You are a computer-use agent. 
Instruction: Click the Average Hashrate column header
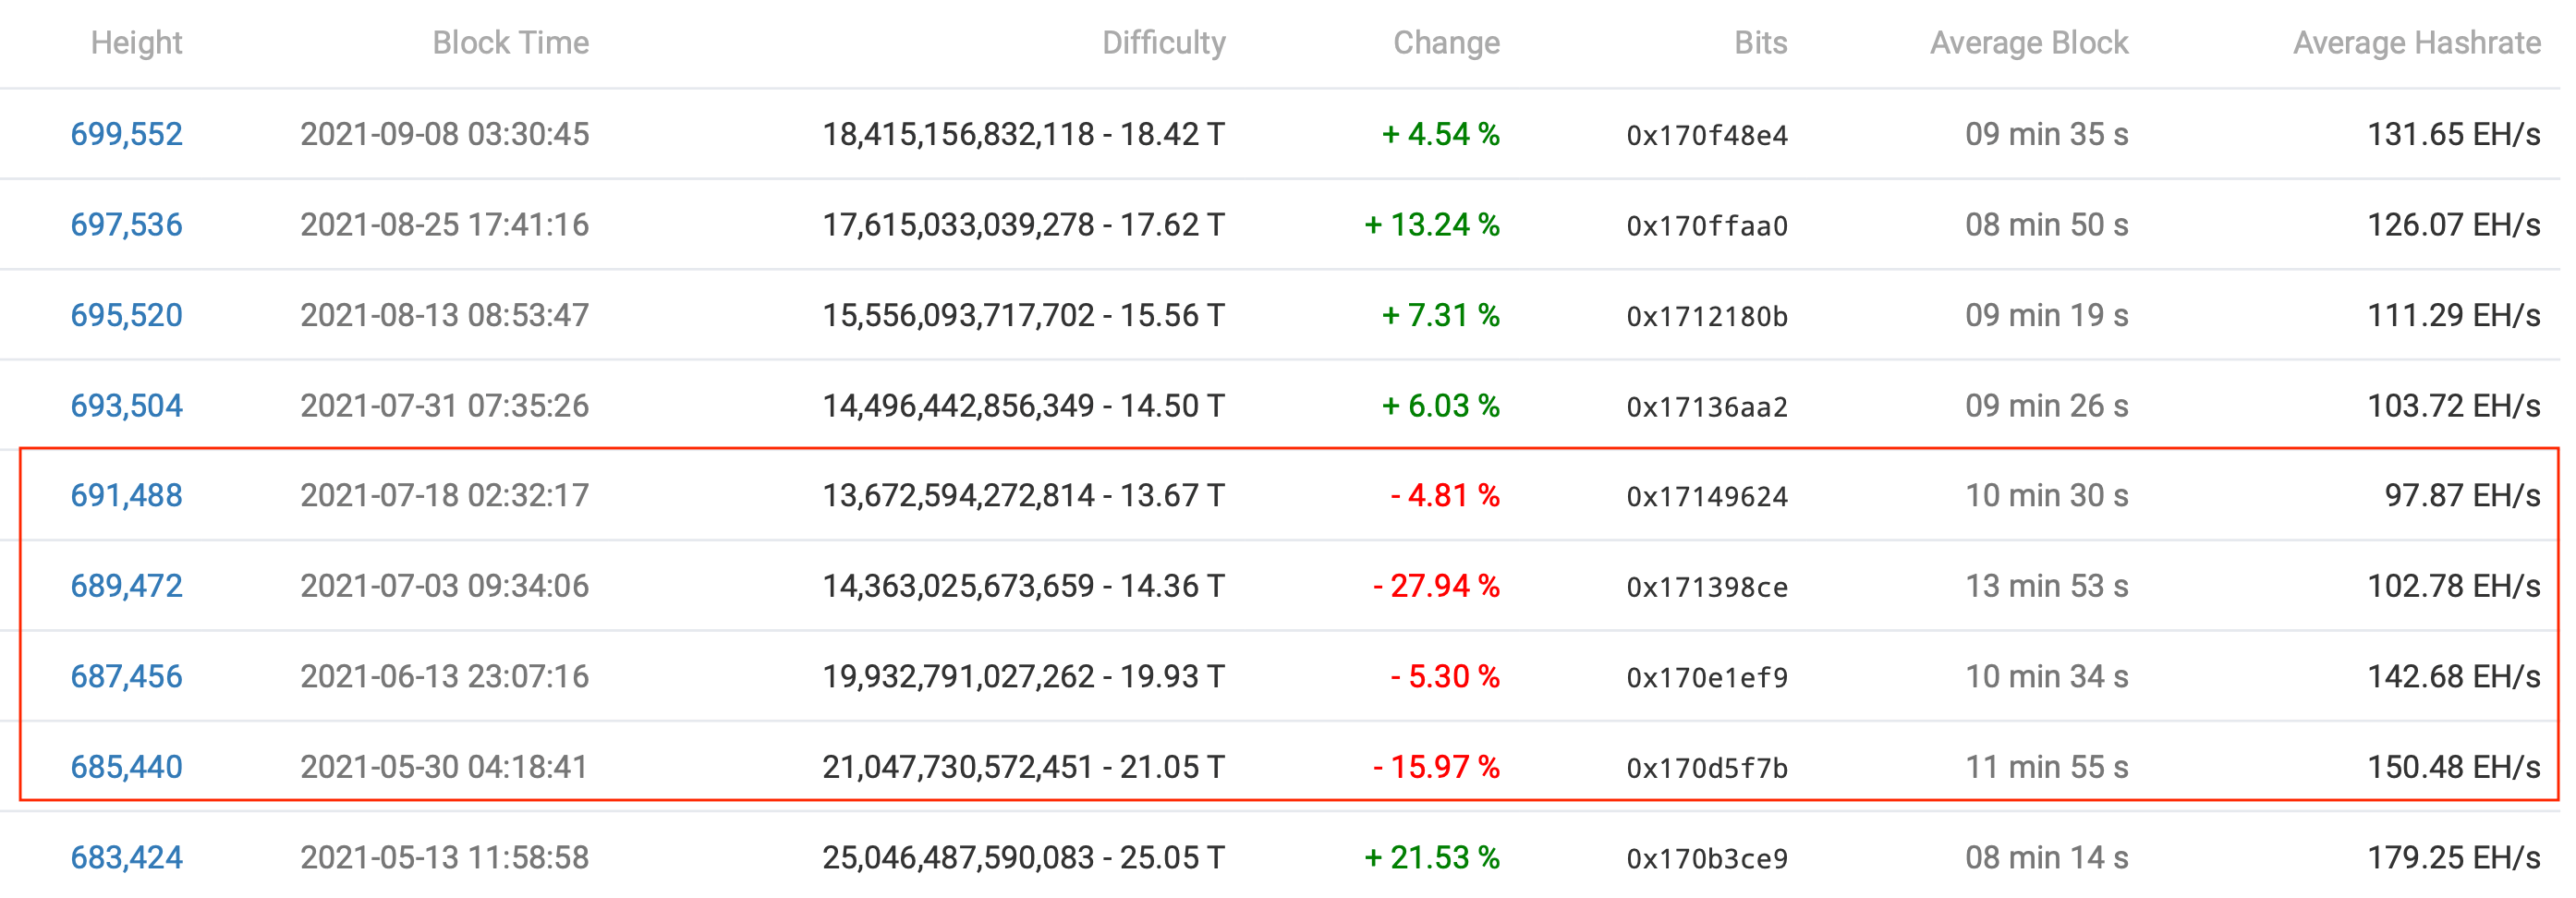[2416, 43]
